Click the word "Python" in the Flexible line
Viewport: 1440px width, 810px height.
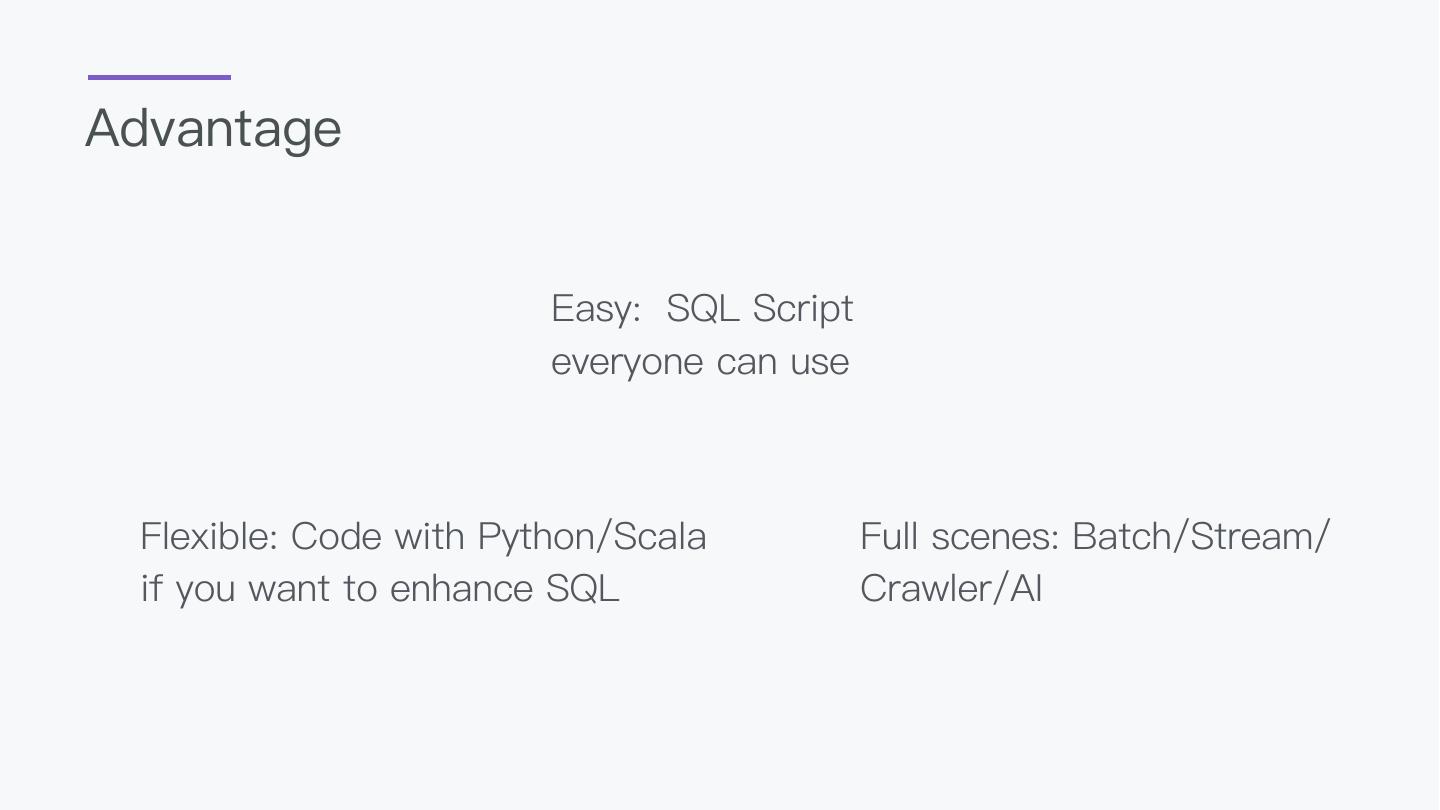click(536, 538)
